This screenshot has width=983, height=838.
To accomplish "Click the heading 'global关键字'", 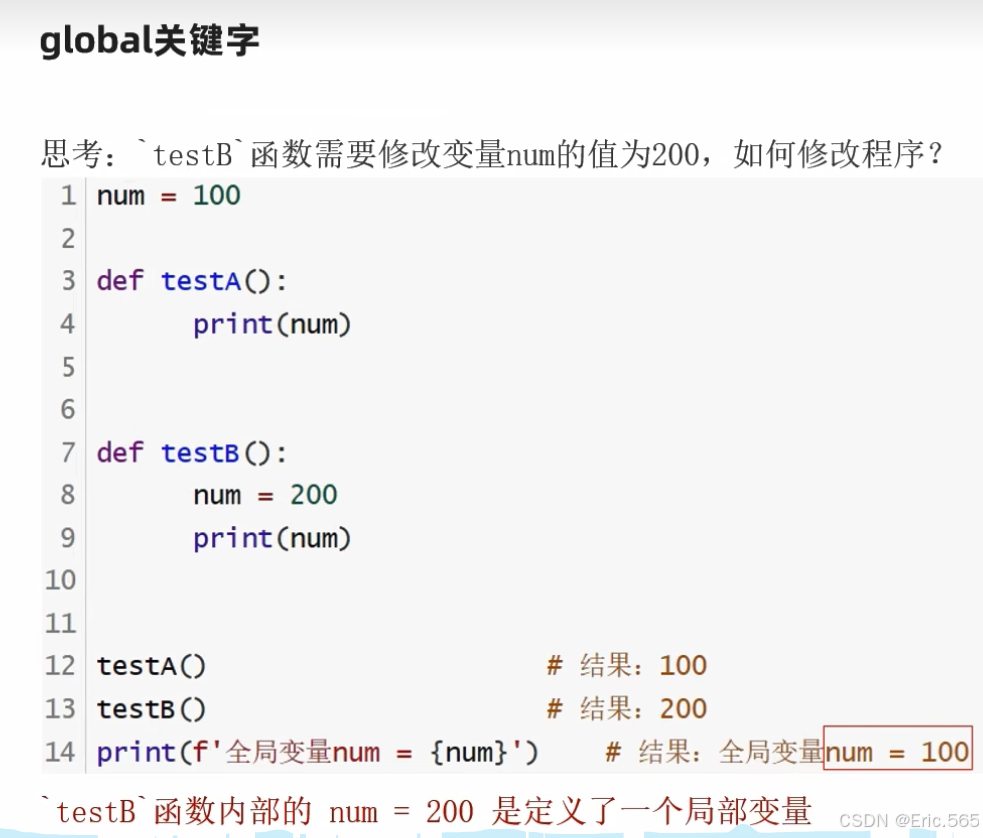I will [148, 40].
